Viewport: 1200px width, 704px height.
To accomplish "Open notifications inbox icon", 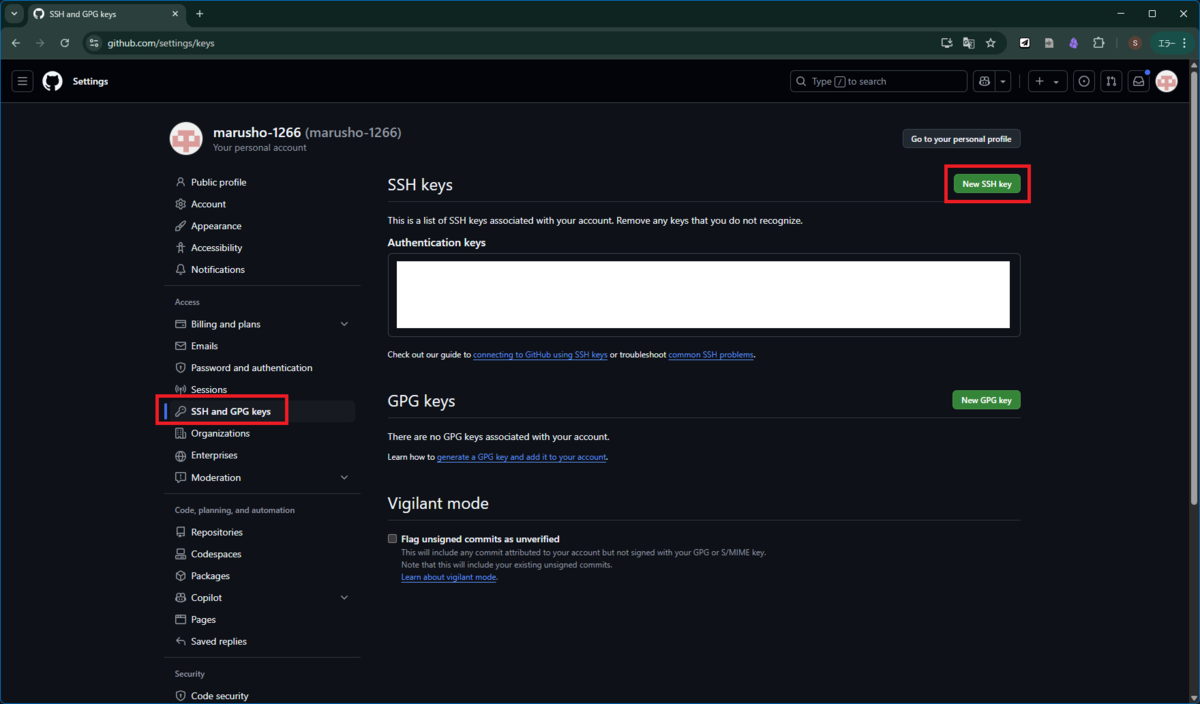I will point(1138,81).
